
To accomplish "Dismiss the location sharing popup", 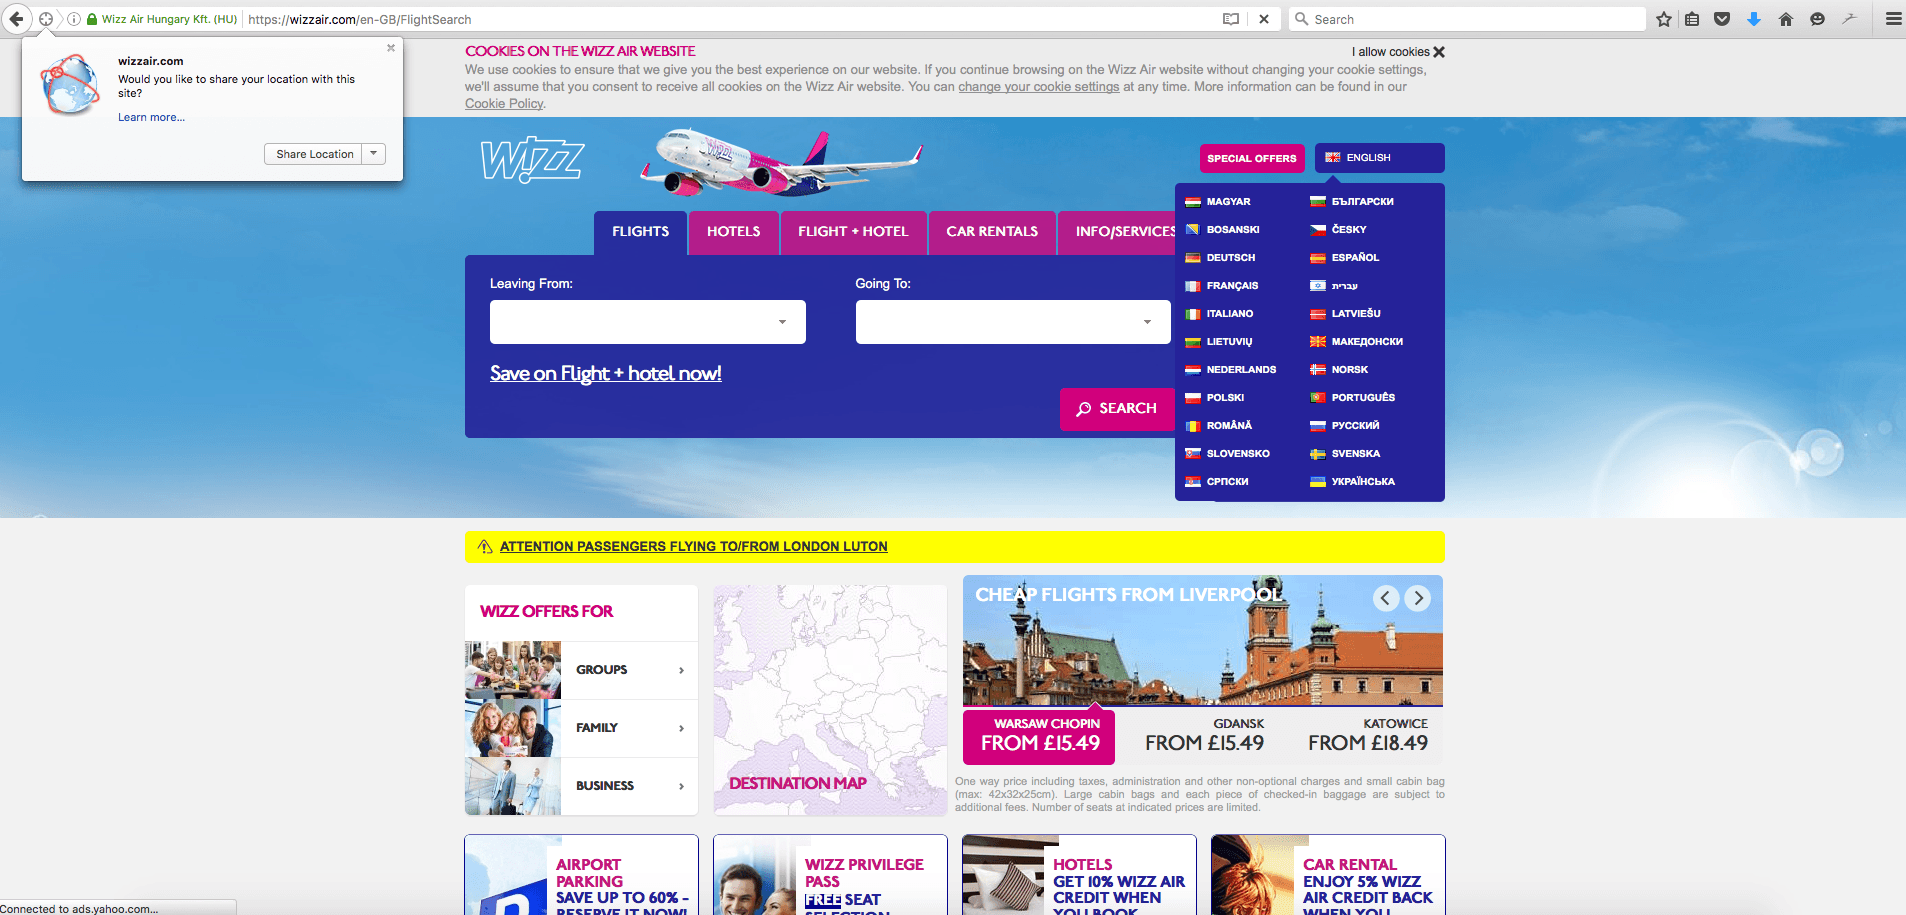I will [391, 48].
